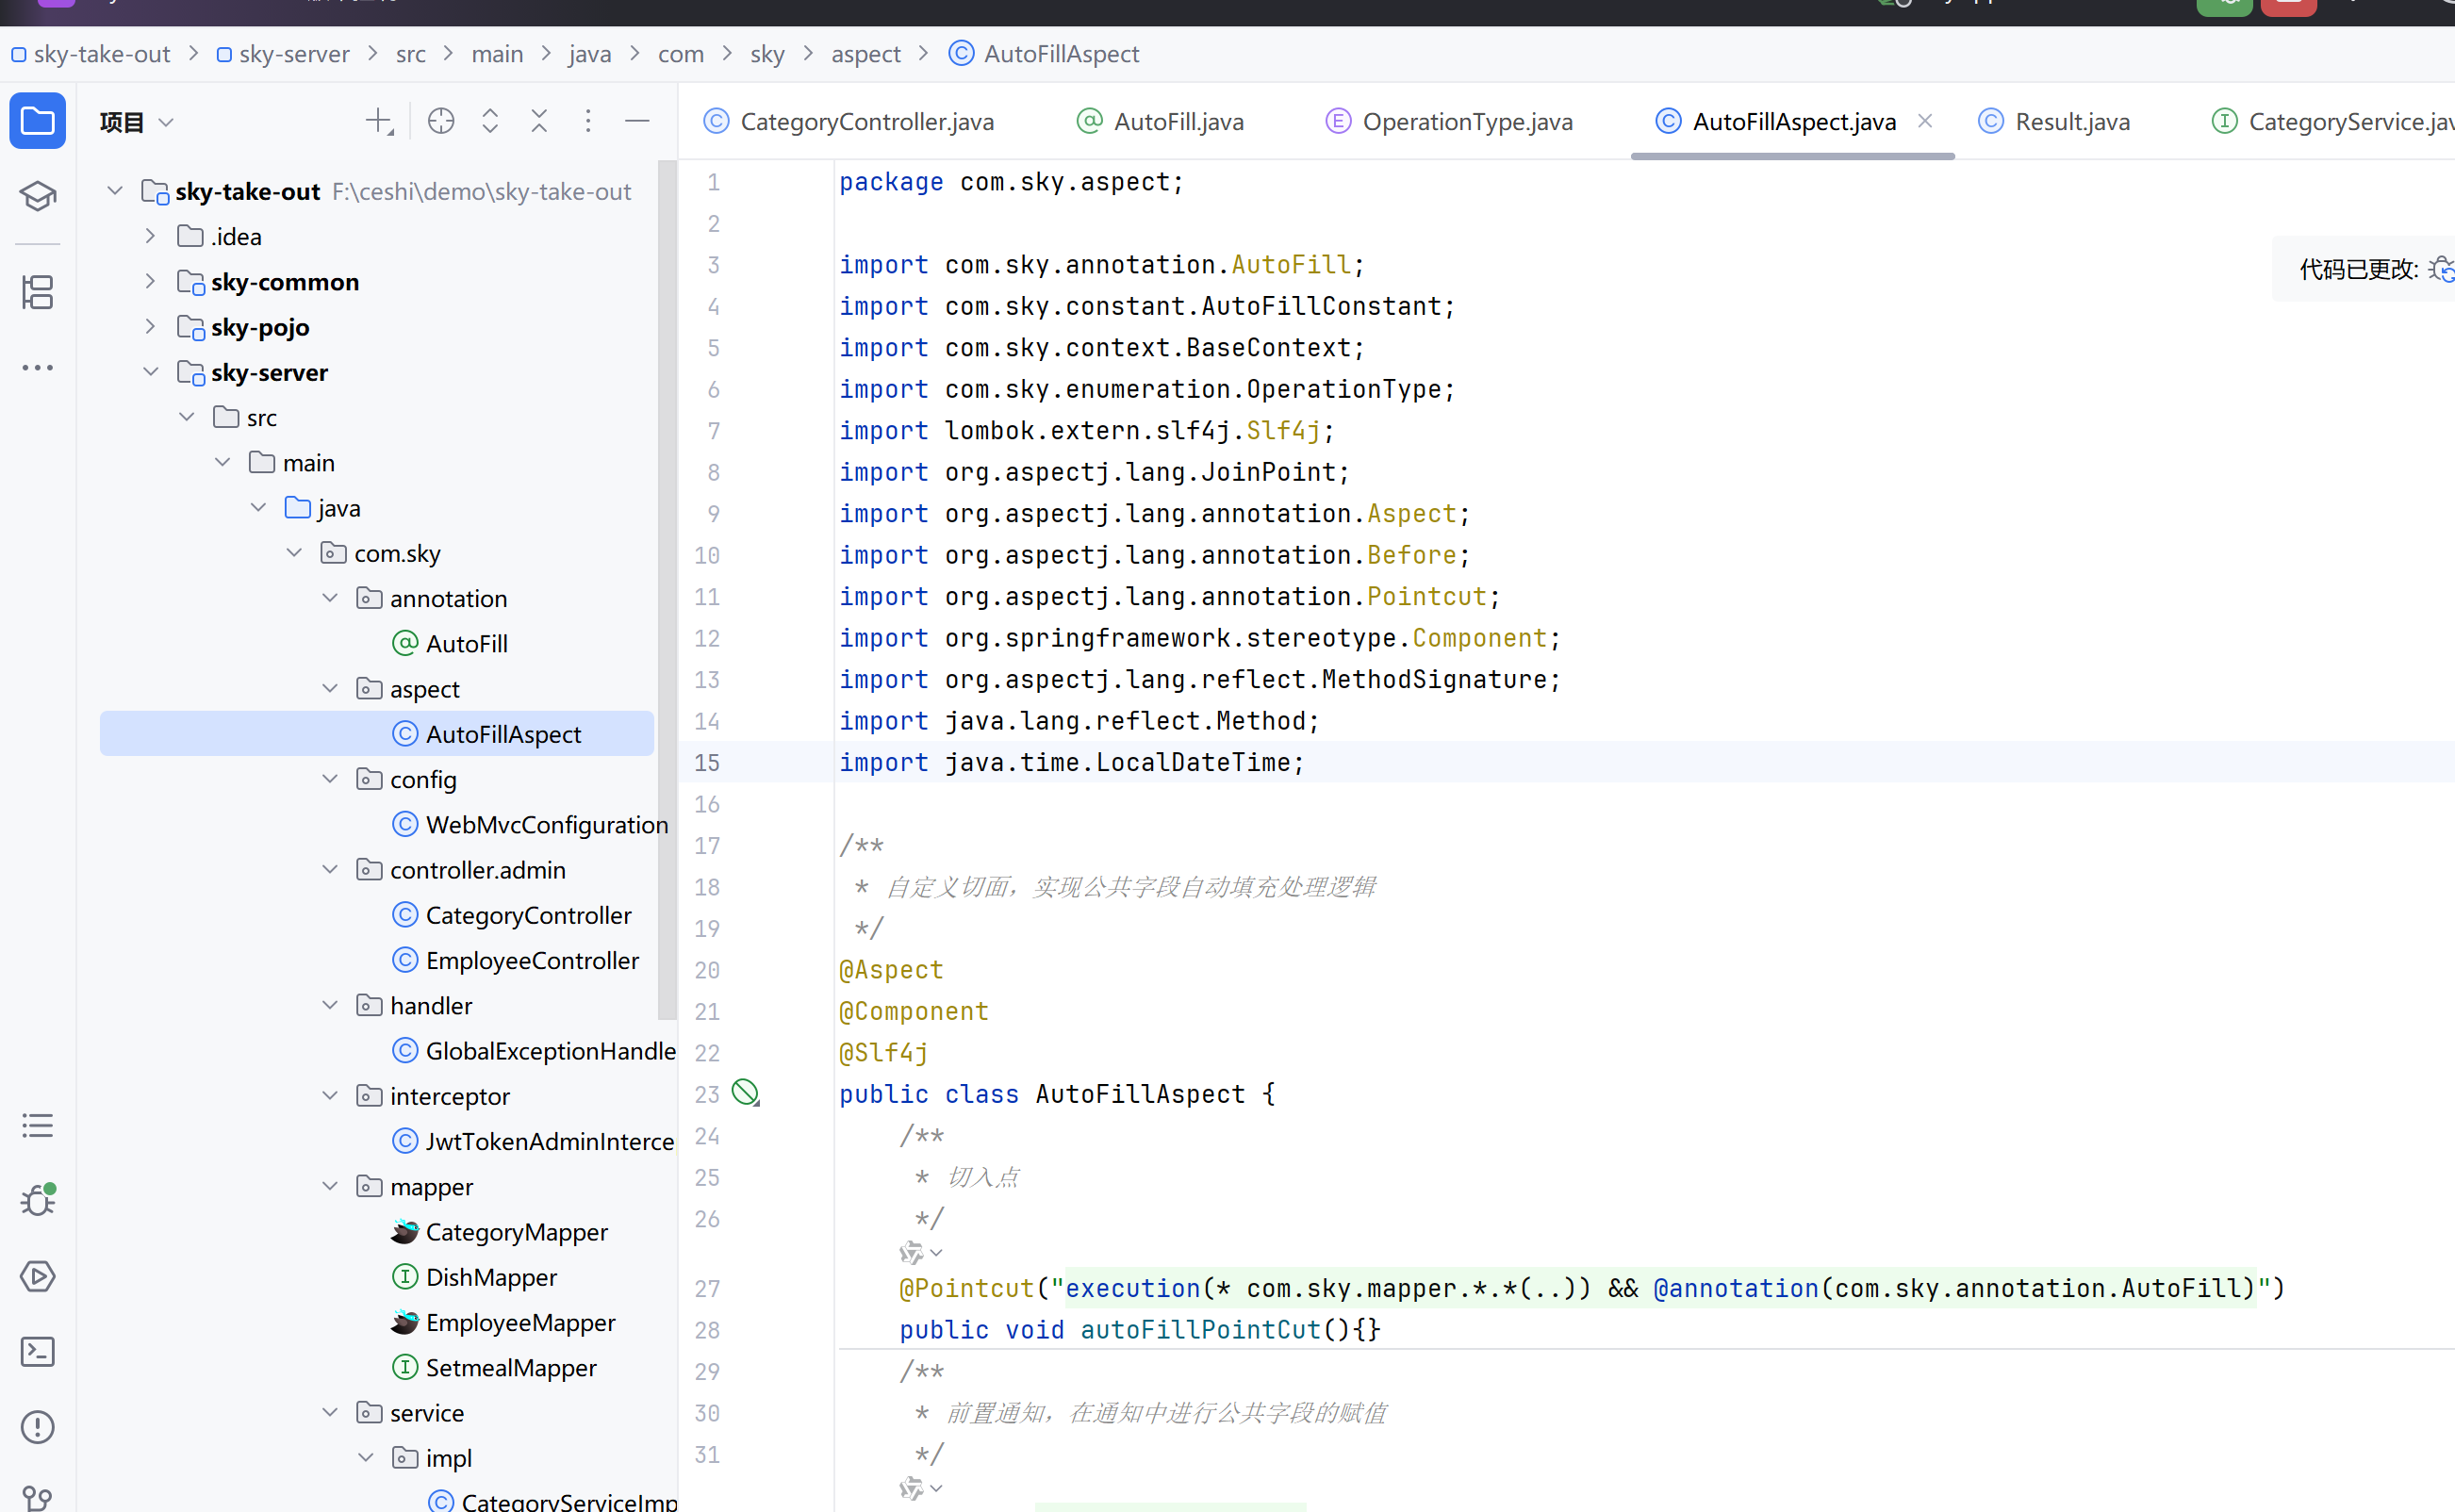Open the Structure tool window icon
Image resolution: width=2455 pixels, height=1512 pixels.
(37, 292)
